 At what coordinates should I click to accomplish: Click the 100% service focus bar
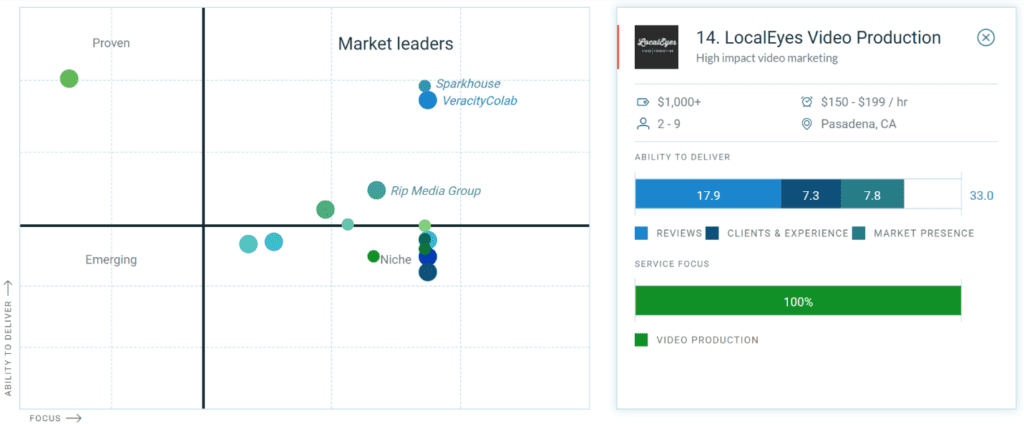pos(798,302)
